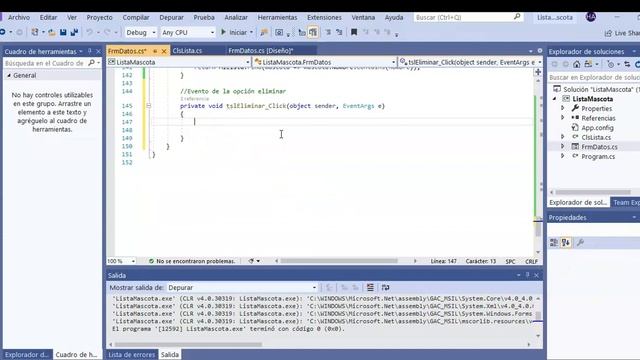Image resolution: width=640 pixels, height=360 pixels.
Task: Collapse the tslEliminar_Click method outline box
Action: 149,106
